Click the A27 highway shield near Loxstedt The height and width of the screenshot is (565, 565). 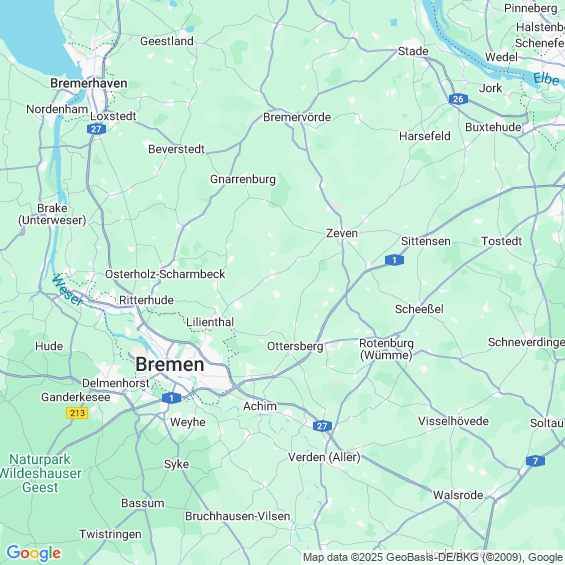pos(96,129)
